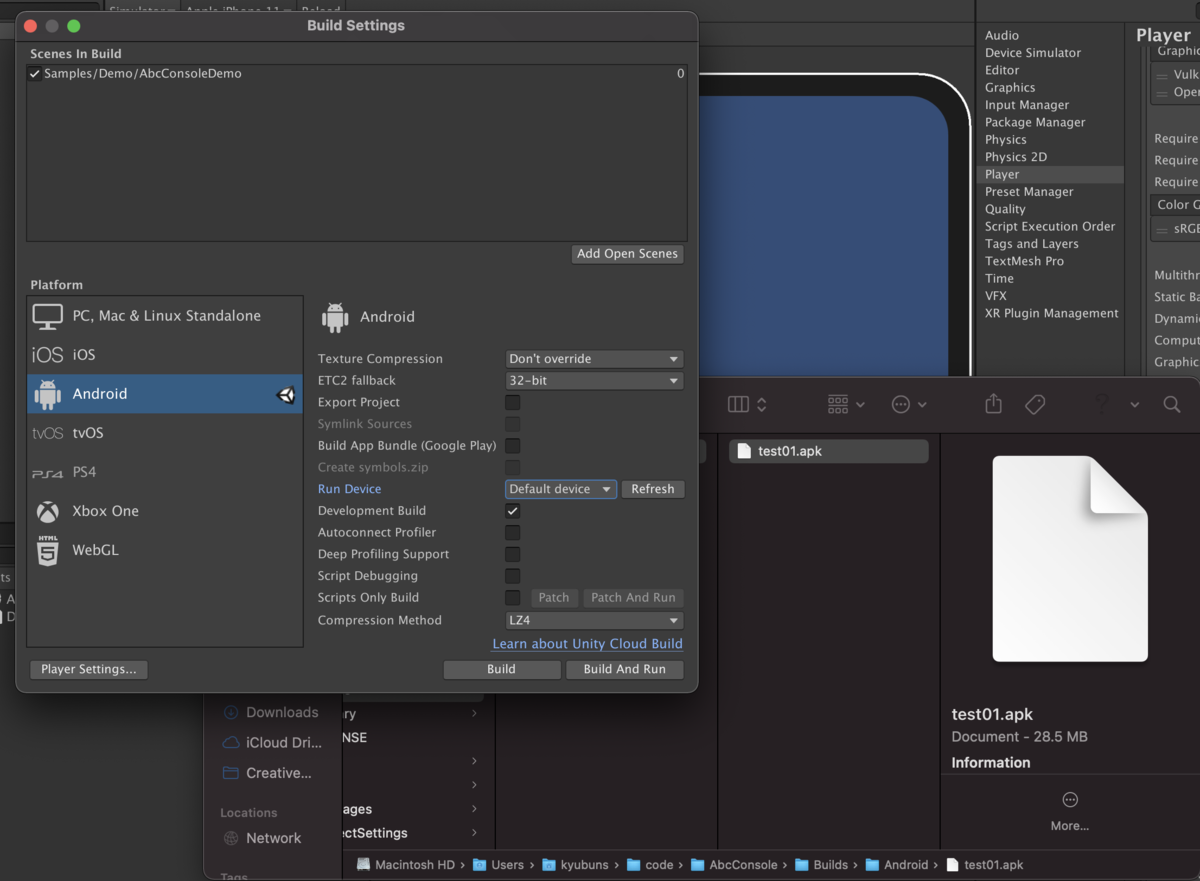1200x881 pixels.
Task: Disable Development Build checkbox
Action: [512, 511]
